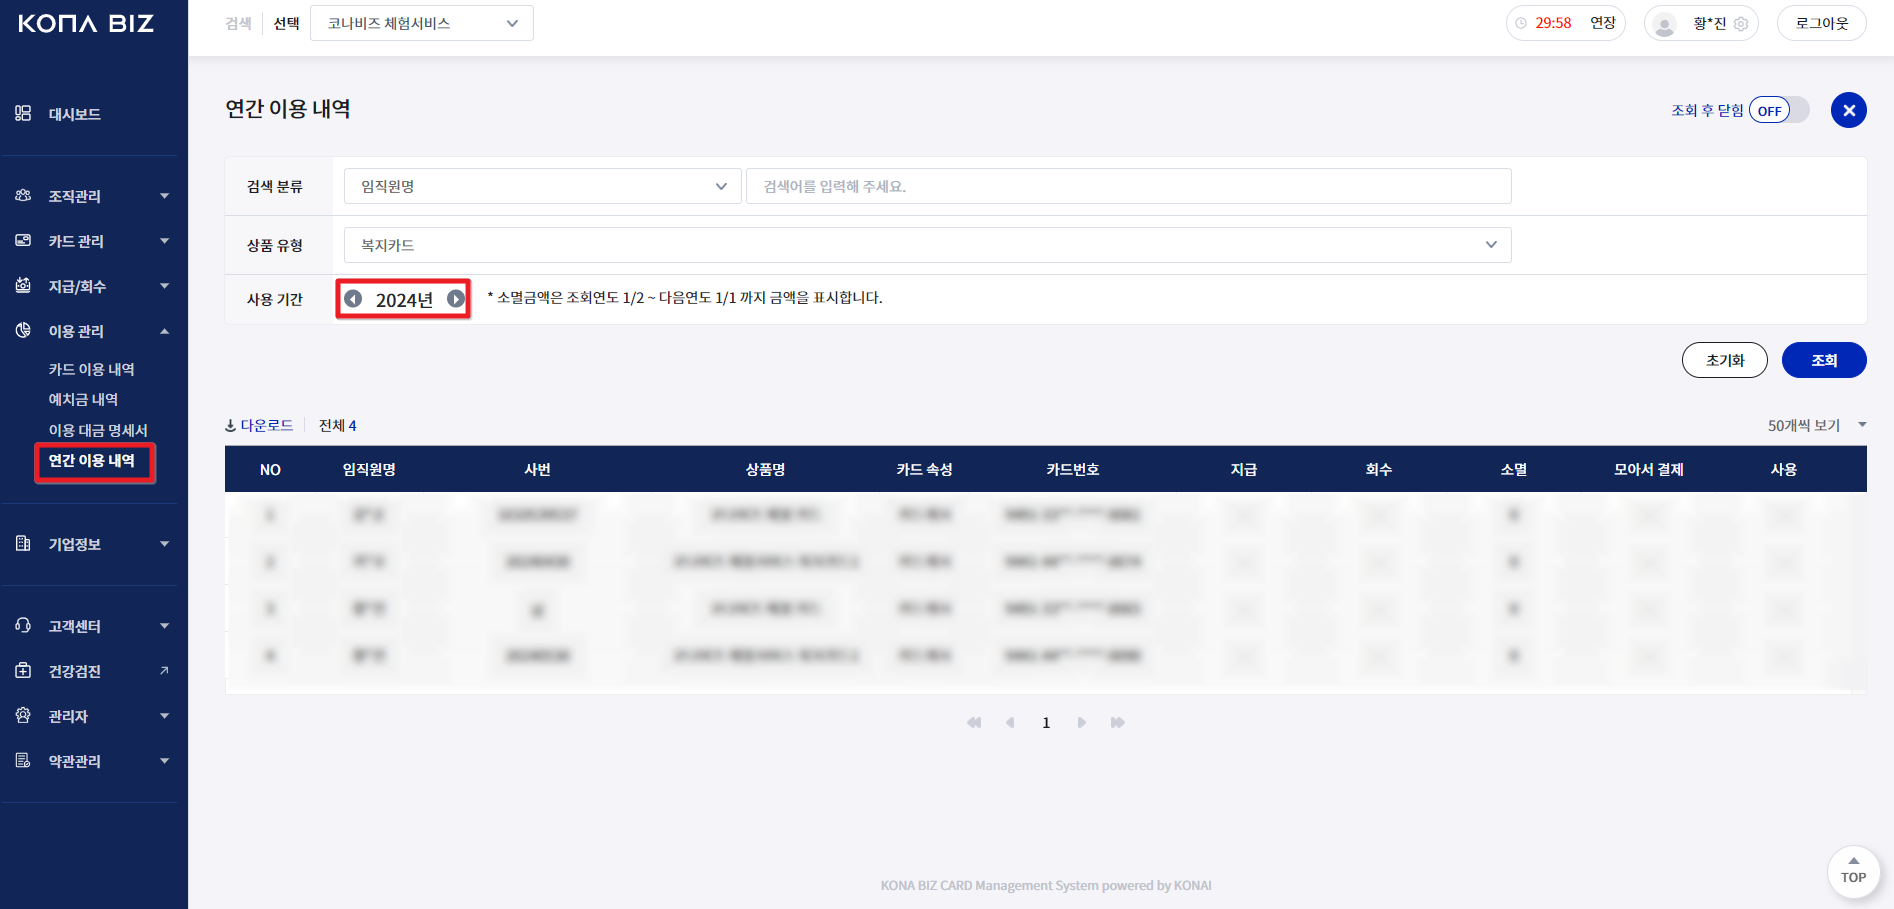Click the TOP scroll-up button
This screenshot has height=909, width=1894.
pyautogui.click(x=1854, y=871)
